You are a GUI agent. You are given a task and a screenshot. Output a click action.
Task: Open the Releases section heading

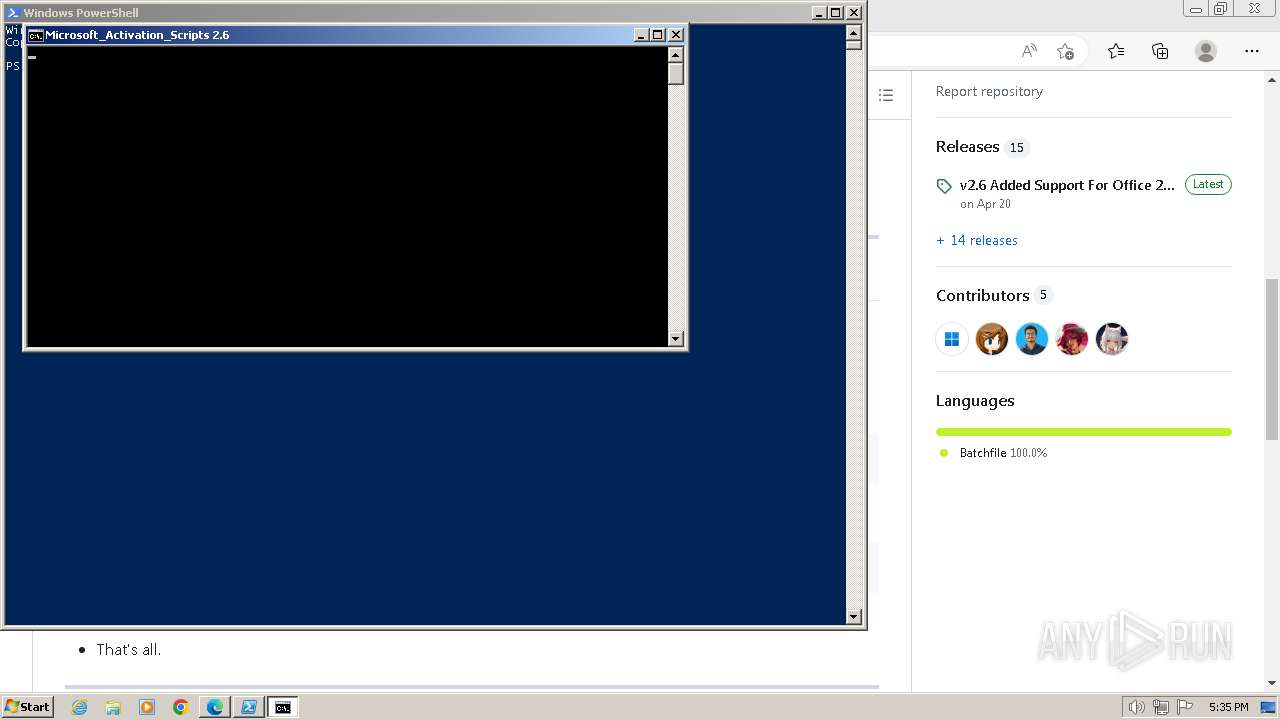point(967,146)
